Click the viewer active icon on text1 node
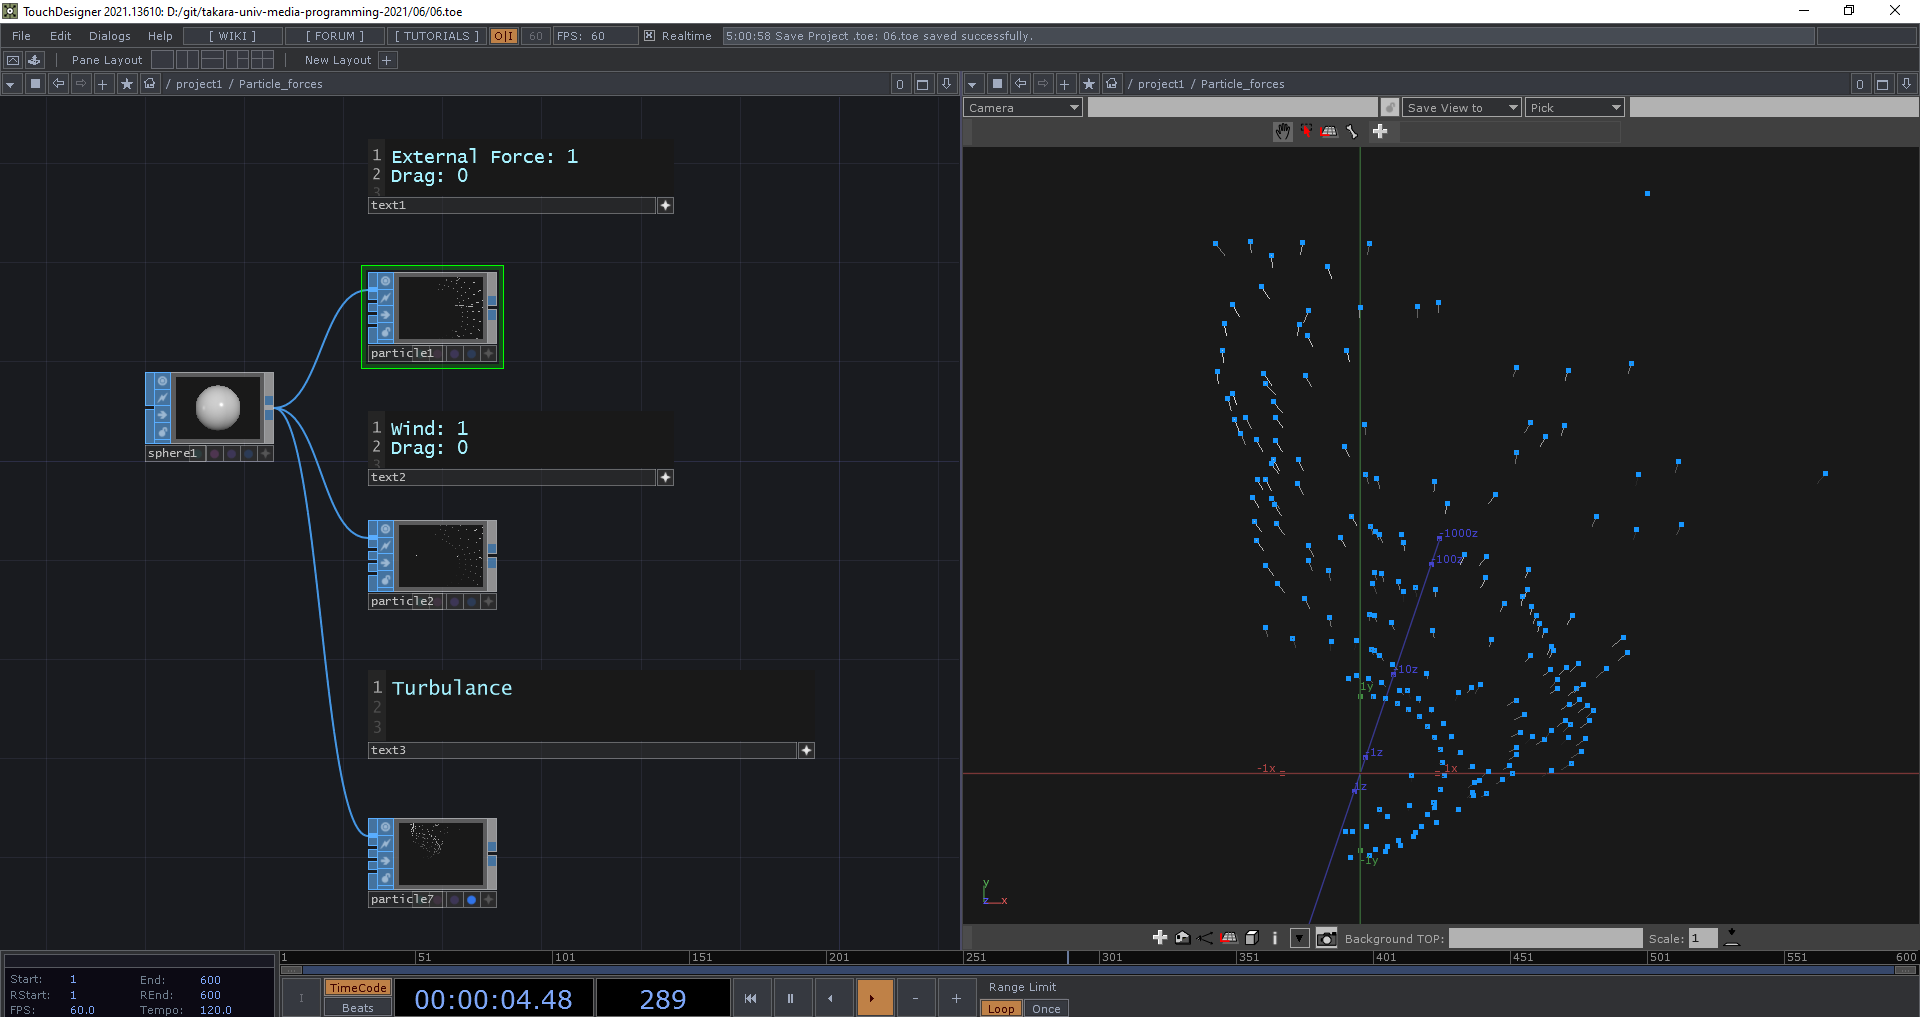This screenshot has width=1920, height=1017. [665, 205]
